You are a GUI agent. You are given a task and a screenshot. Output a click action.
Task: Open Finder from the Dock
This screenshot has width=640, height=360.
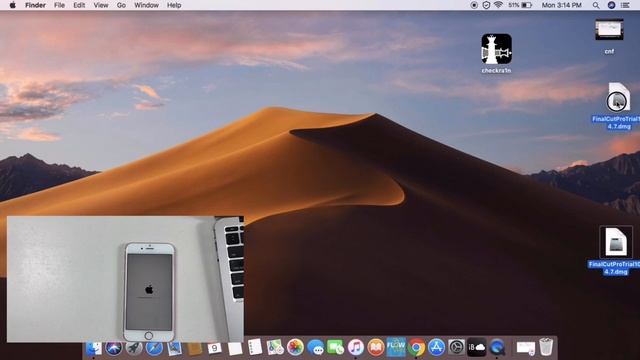[x=93, y=348]
